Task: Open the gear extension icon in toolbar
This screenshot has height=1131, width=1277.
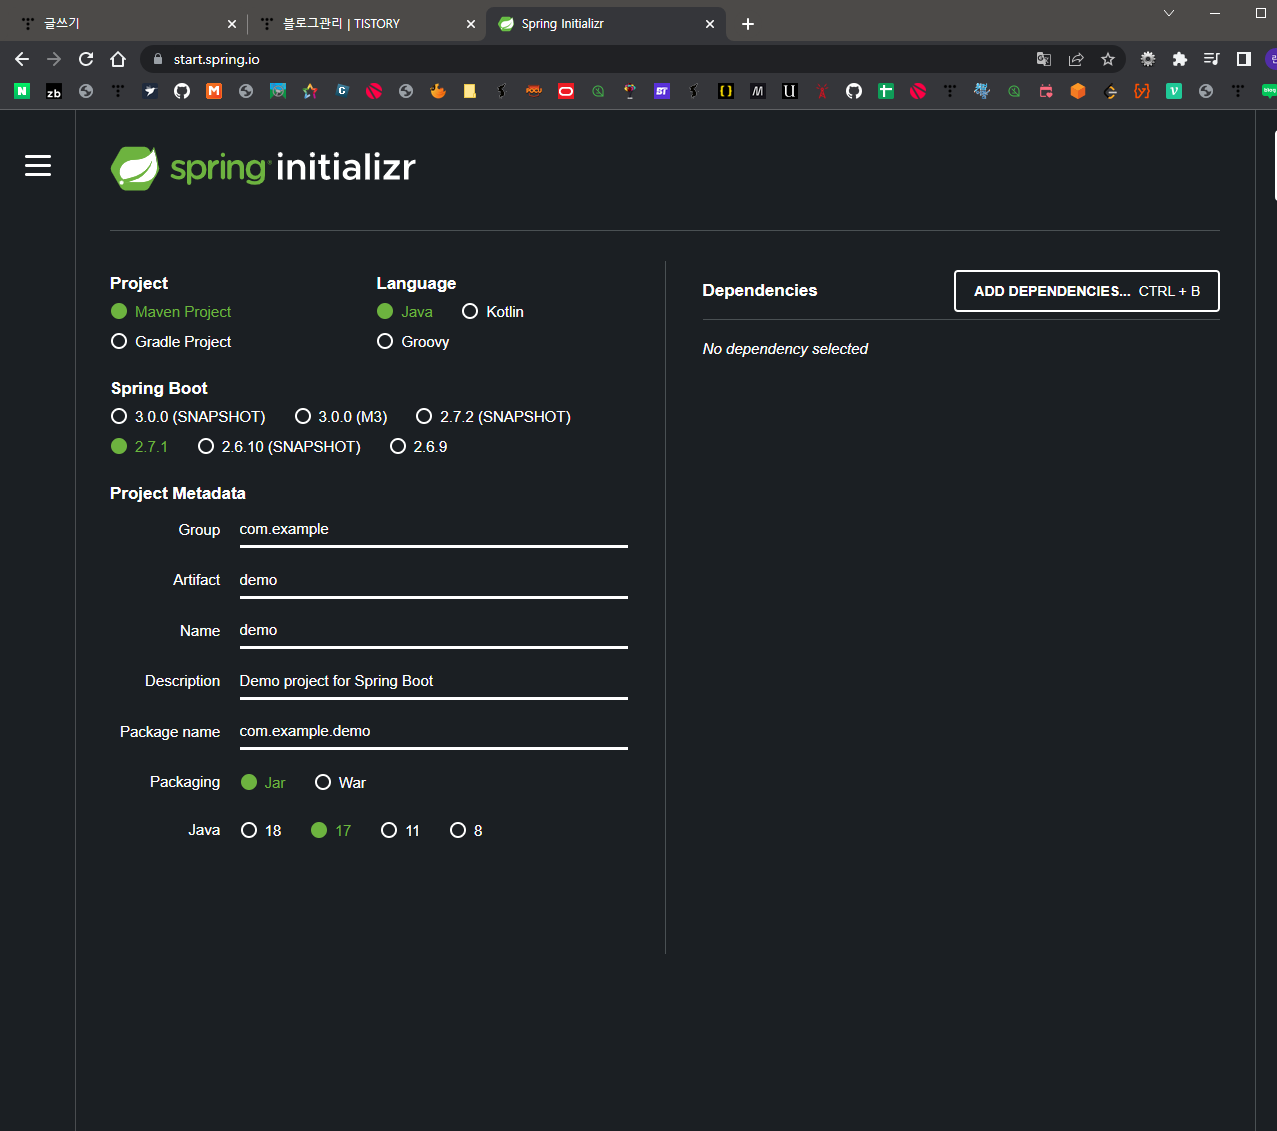Action: [x=1148, y=59]
